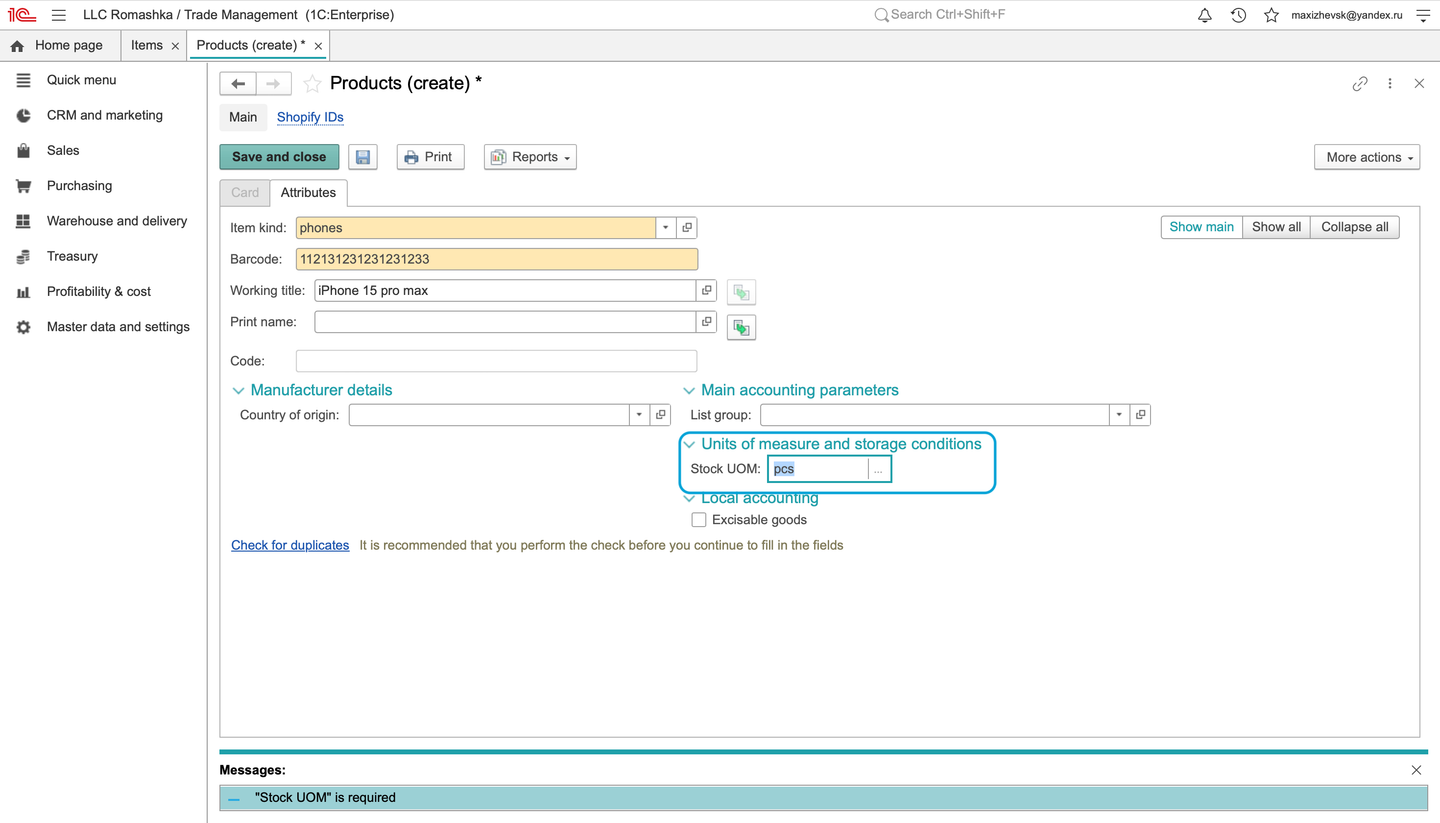Click into the Code input field

pyautogui.click(x=497, y=361)
